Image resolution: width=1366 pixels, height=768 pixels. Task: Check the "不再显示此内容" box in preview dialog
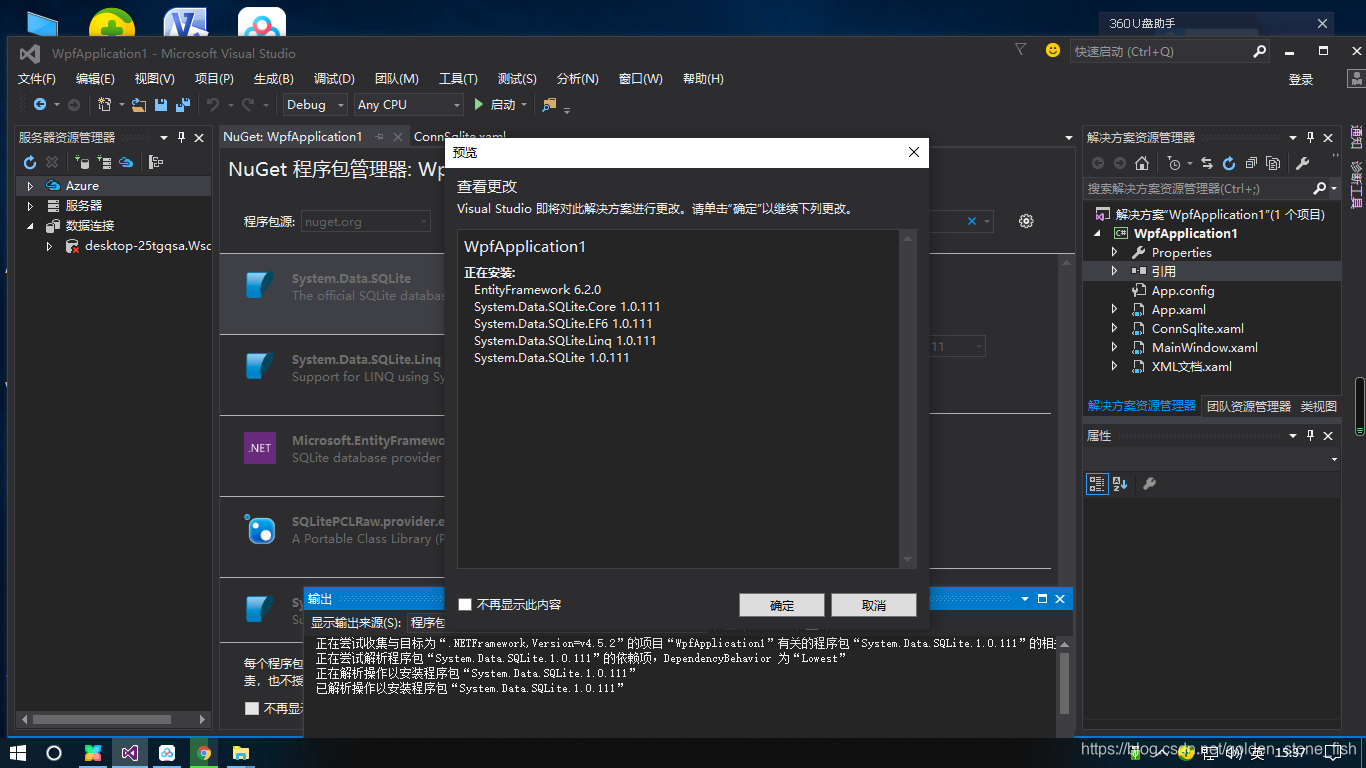pos(464,604)
